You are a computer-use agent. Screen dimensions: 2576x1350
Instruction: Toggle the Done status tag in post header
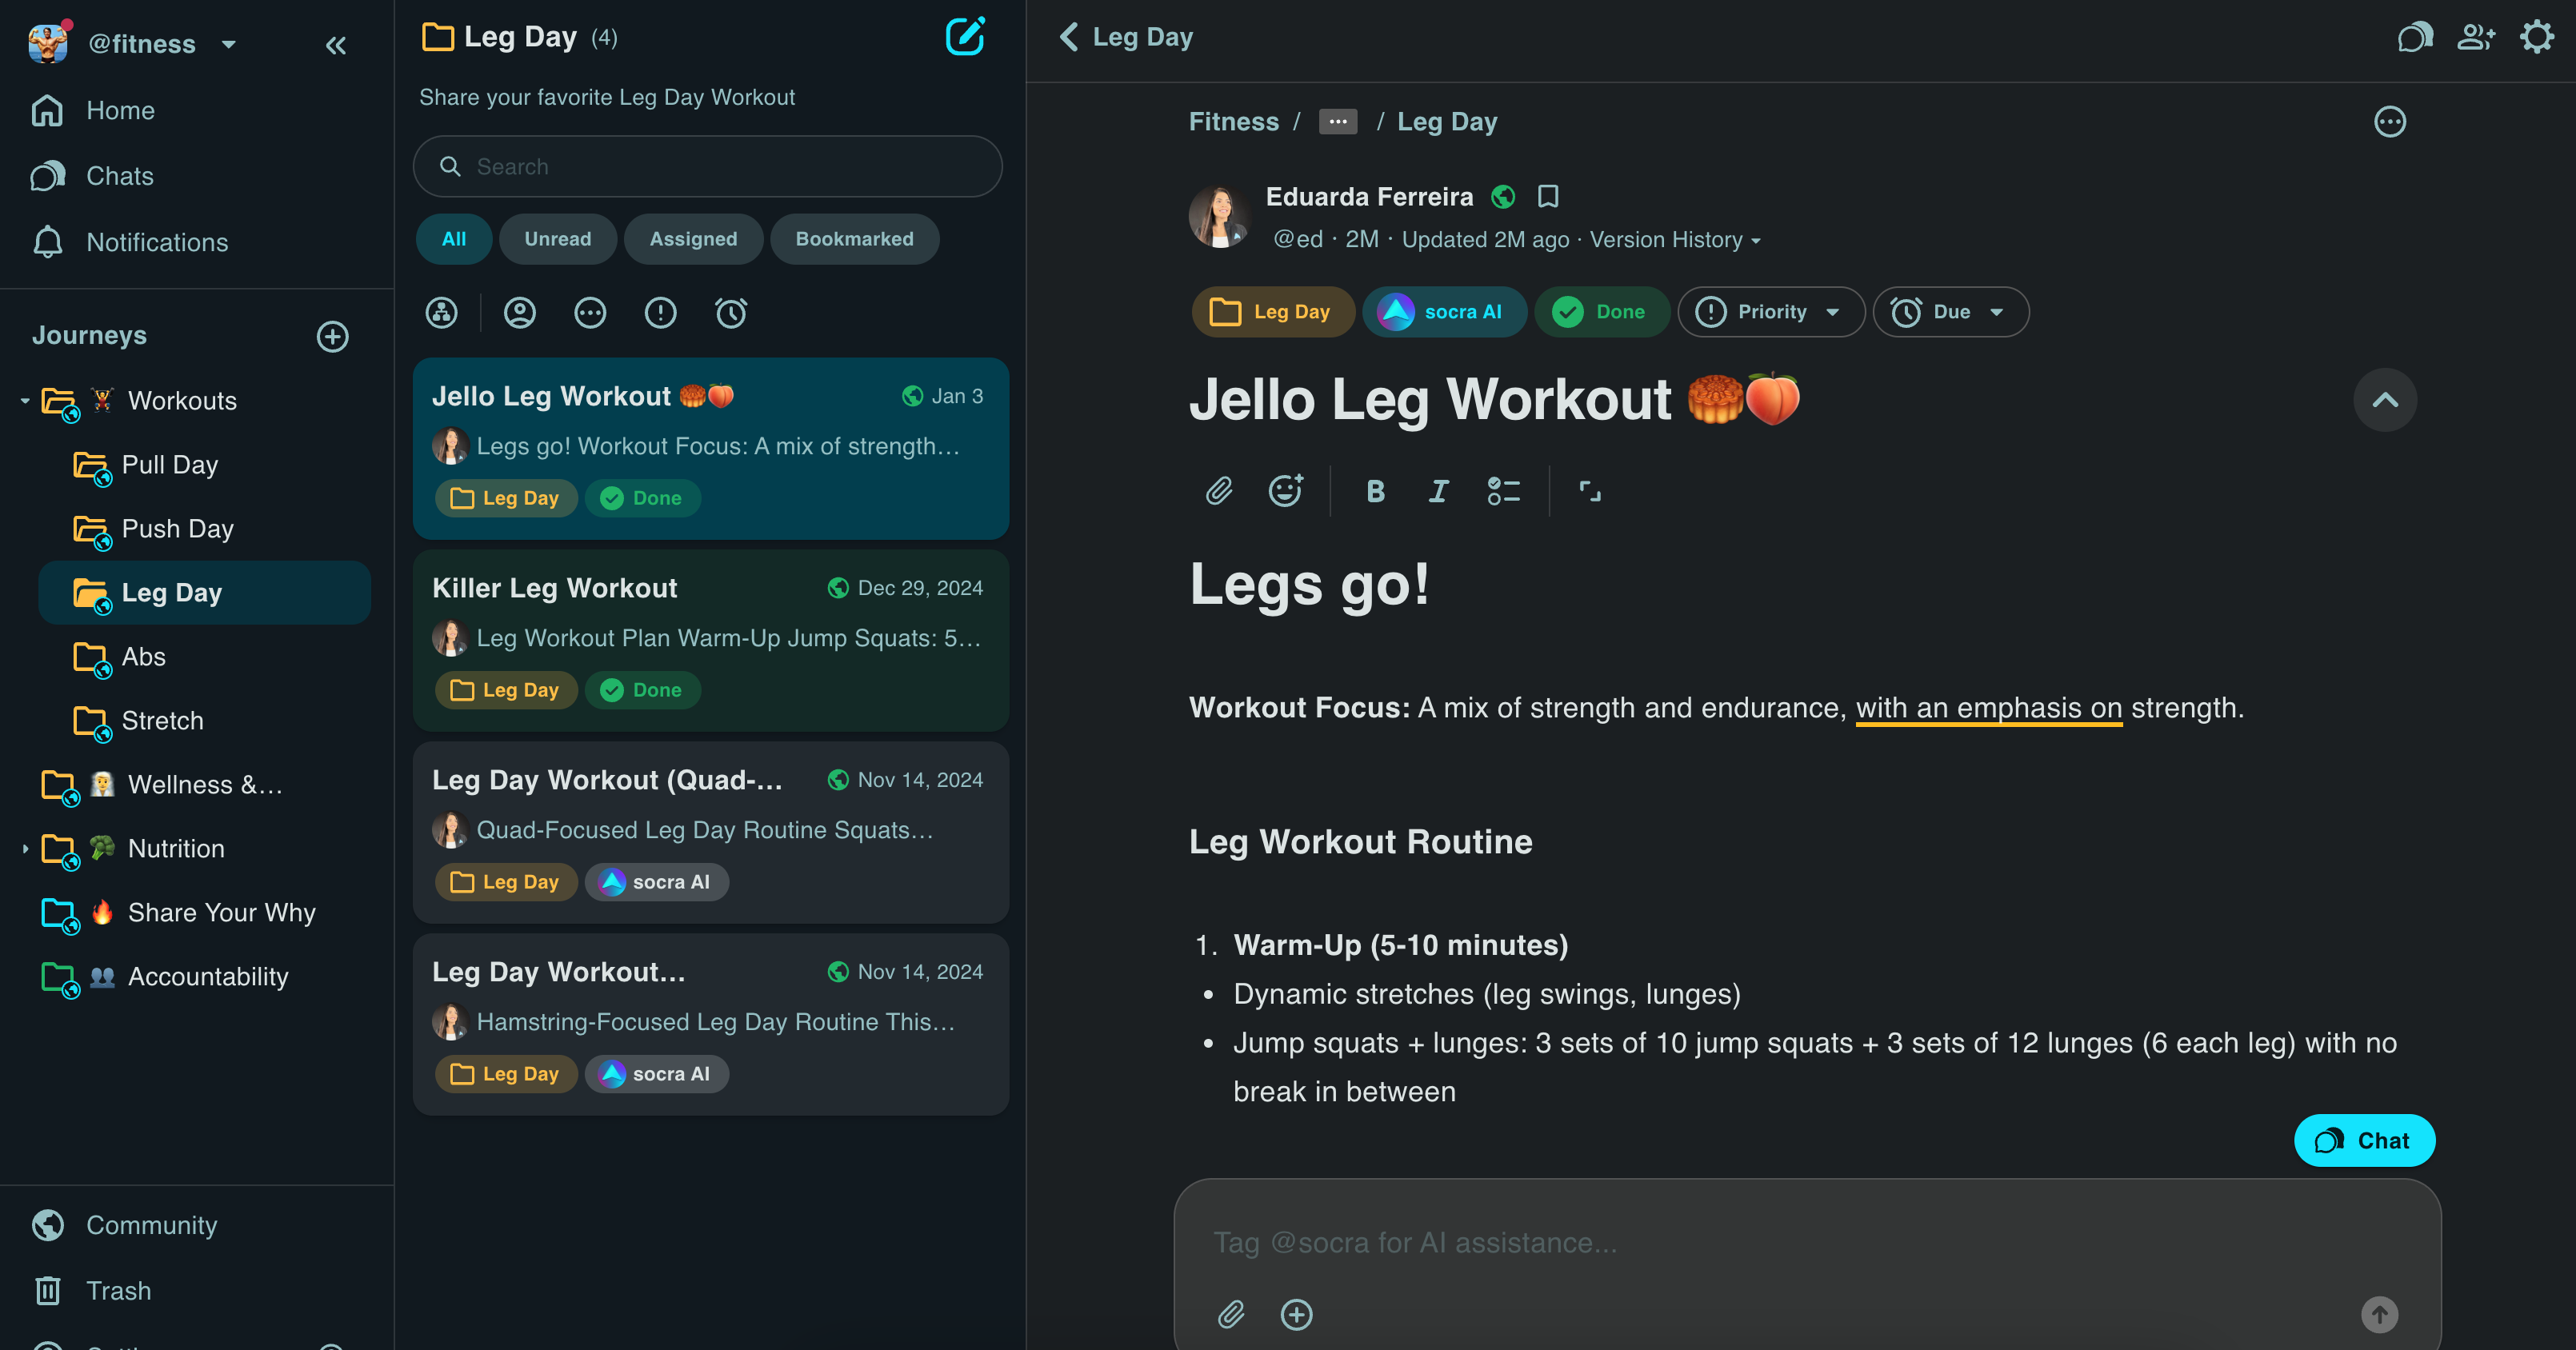(1601, 312)
